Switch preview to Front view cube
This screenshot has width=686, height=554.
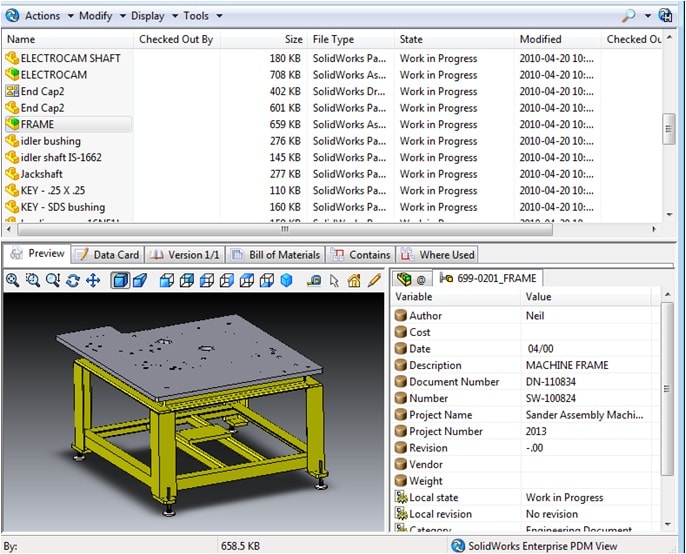point(167,281)
